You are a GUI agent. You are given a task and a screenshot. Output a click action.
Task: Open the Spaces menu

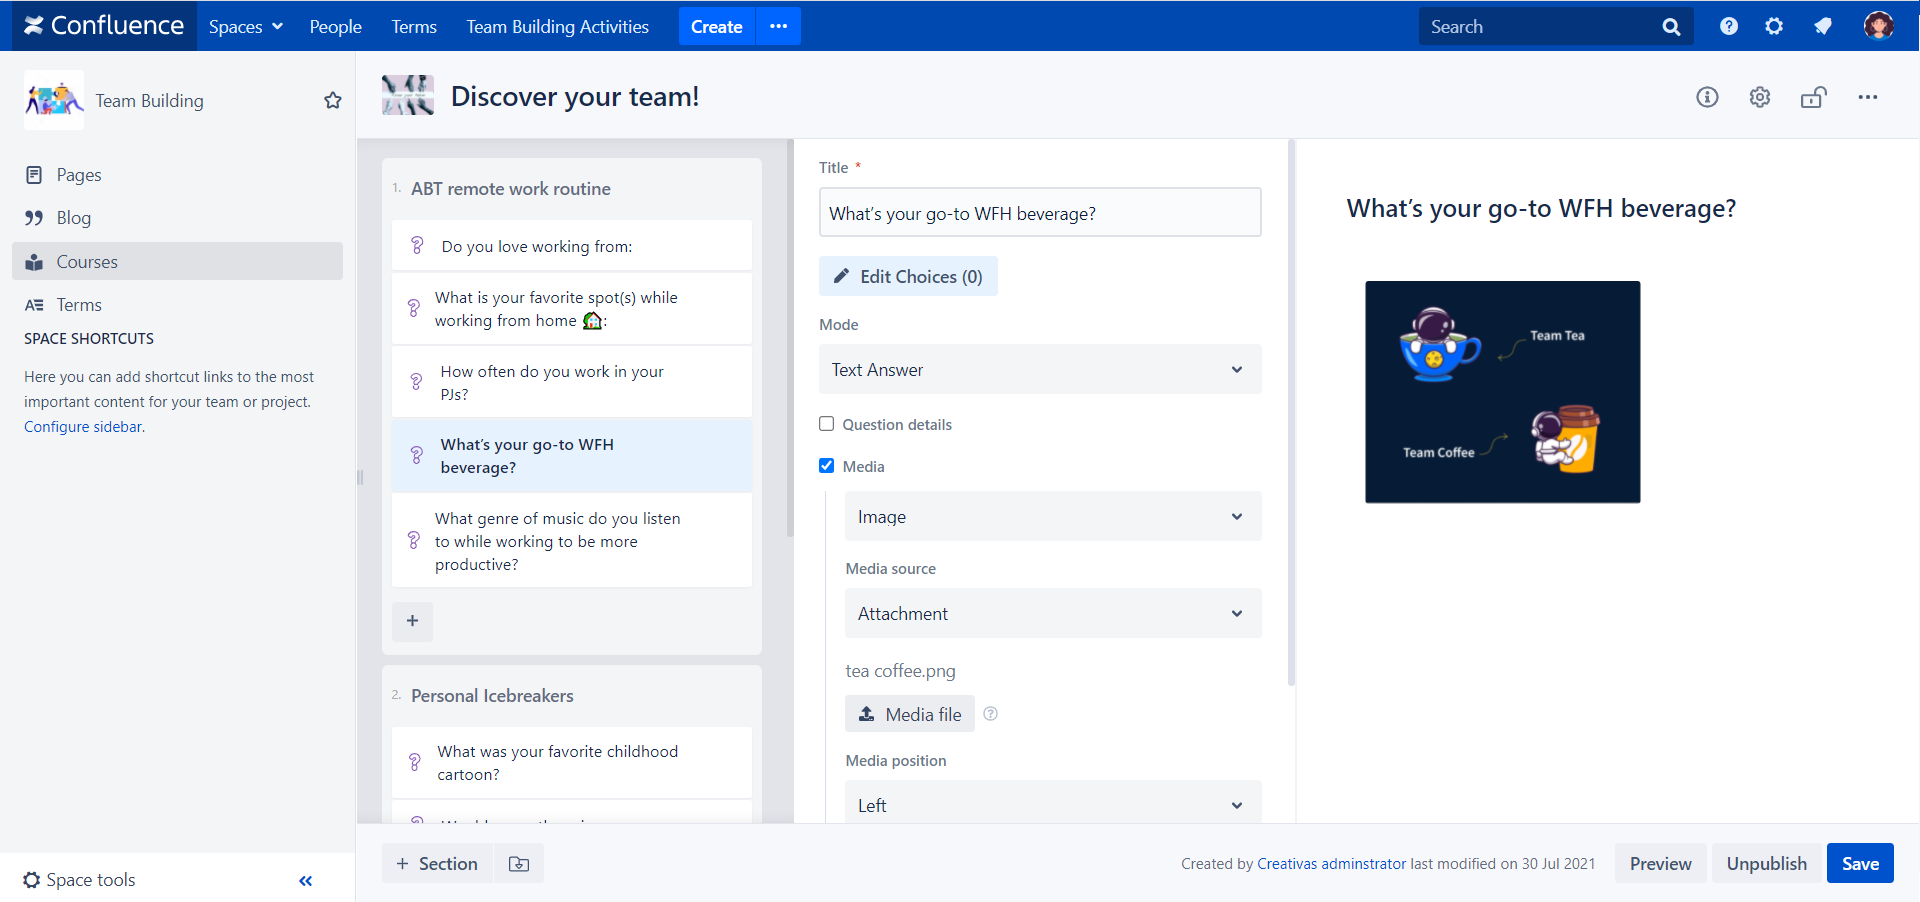pos(245,27)
